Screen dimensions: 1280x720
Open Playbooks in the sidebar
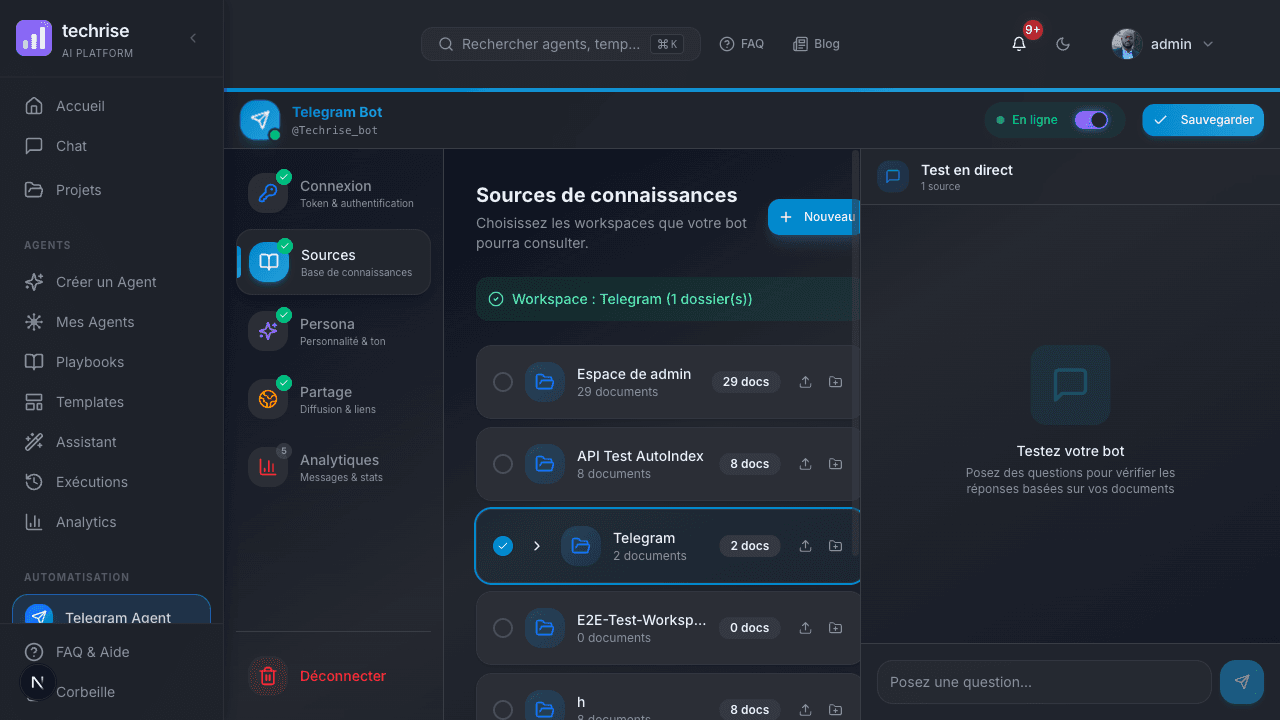point(111,362)
